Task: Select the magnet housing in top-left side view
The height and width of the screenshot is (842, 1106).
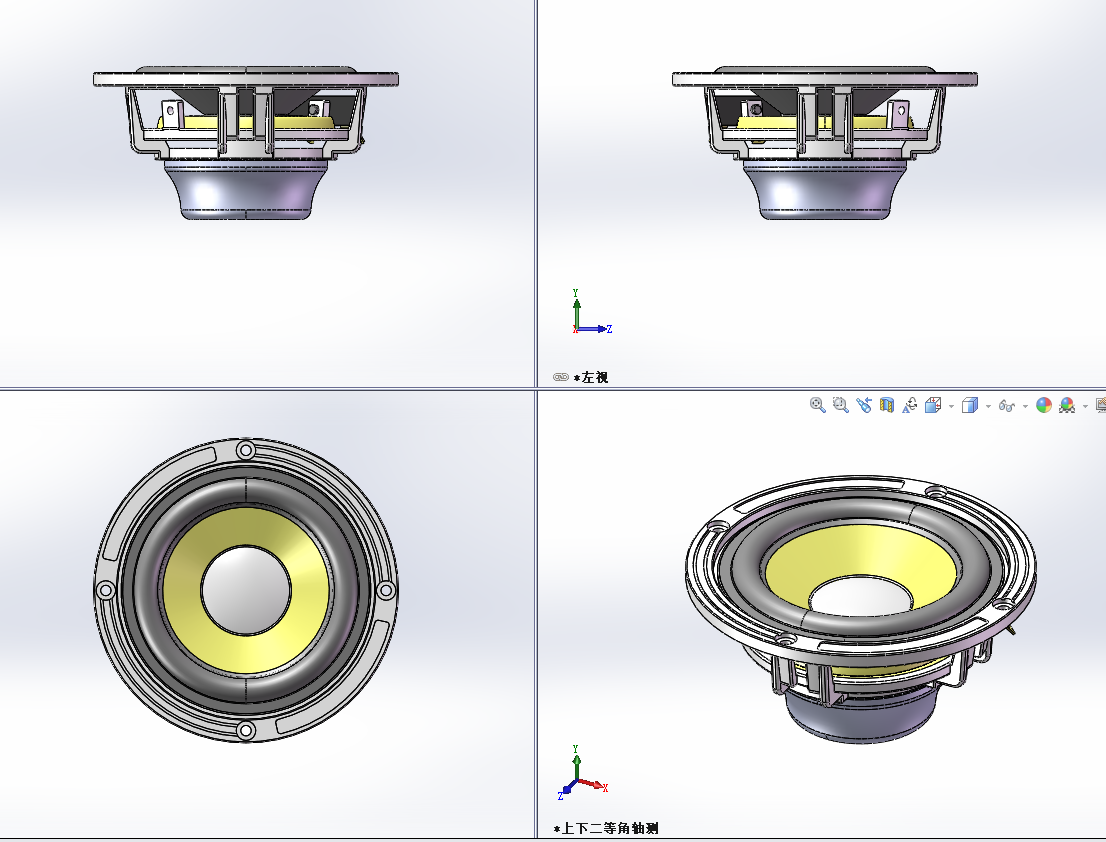Action: [x=245, y=189]
